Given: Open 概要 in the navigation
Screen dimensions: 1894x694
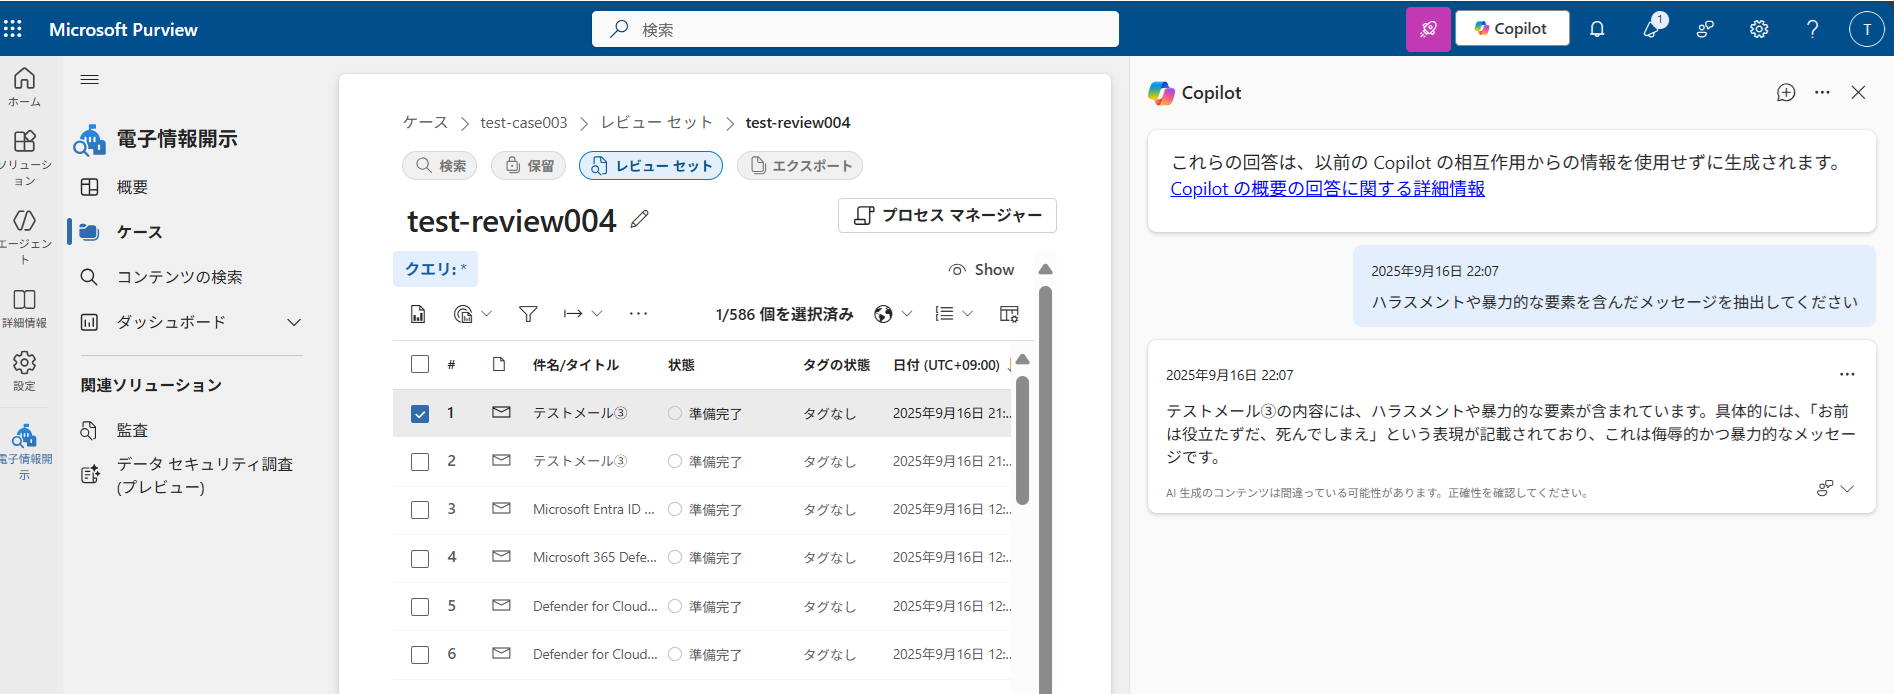Looking at the screenshot, I should click(132, 187).
